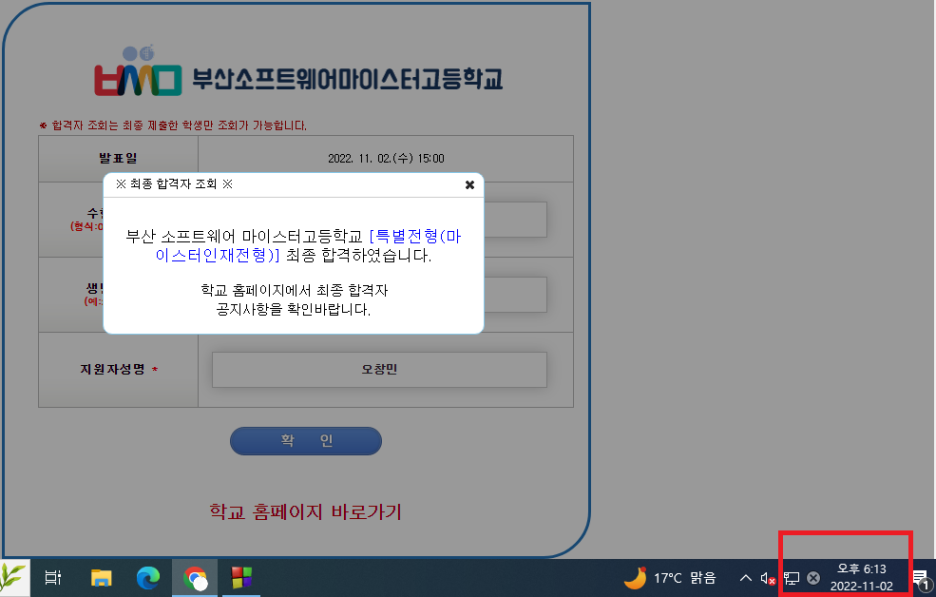
Task: Open the notification center icon
Action: click(922, 578)
